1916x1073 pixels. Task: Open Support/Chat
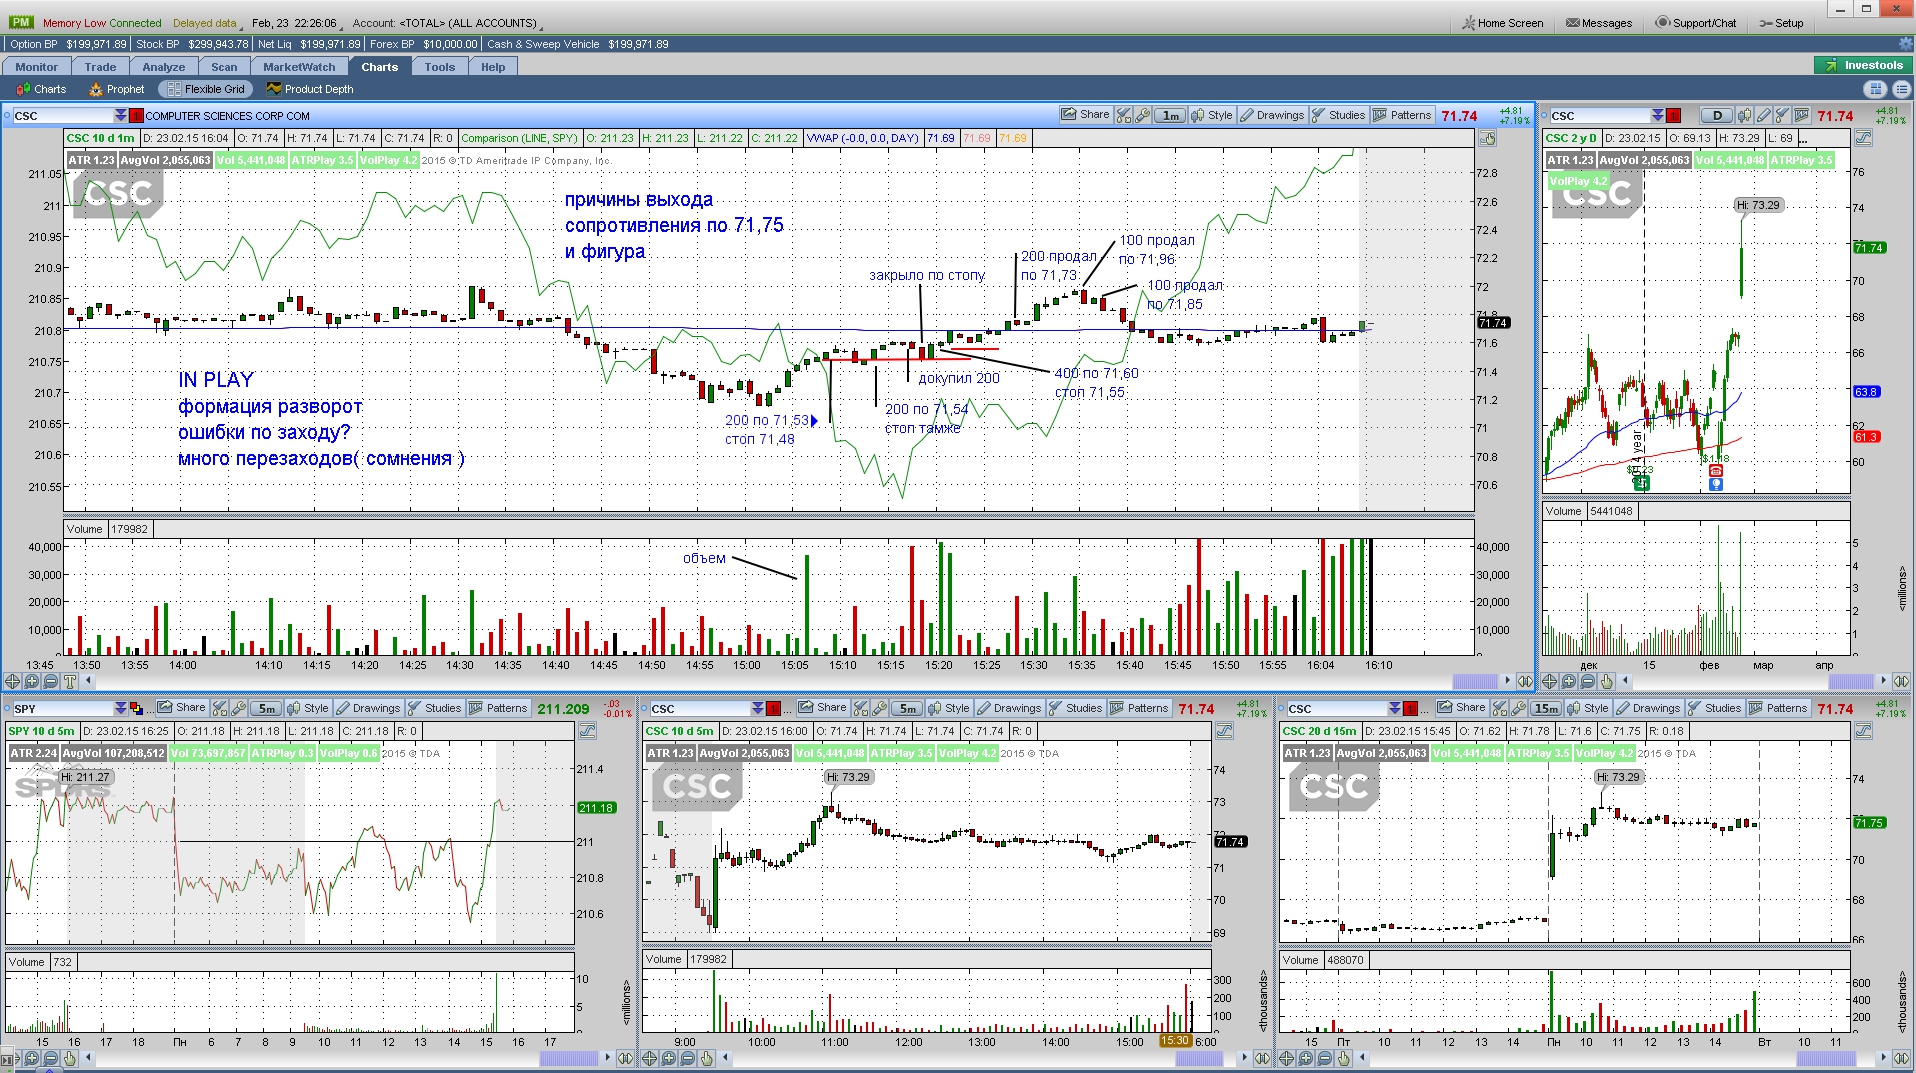1696,23
